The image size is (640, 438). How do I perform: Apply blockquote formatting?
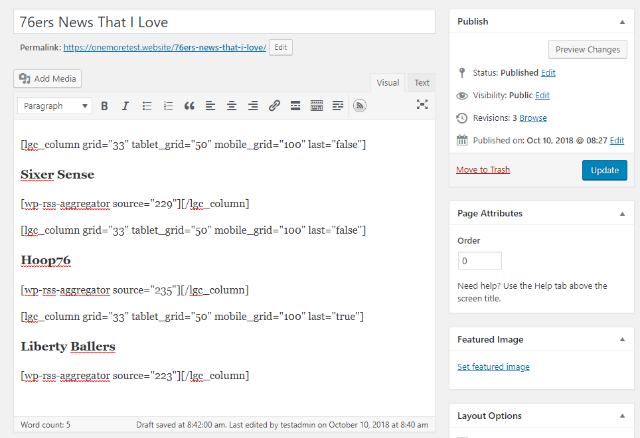(x=189, y=106)
